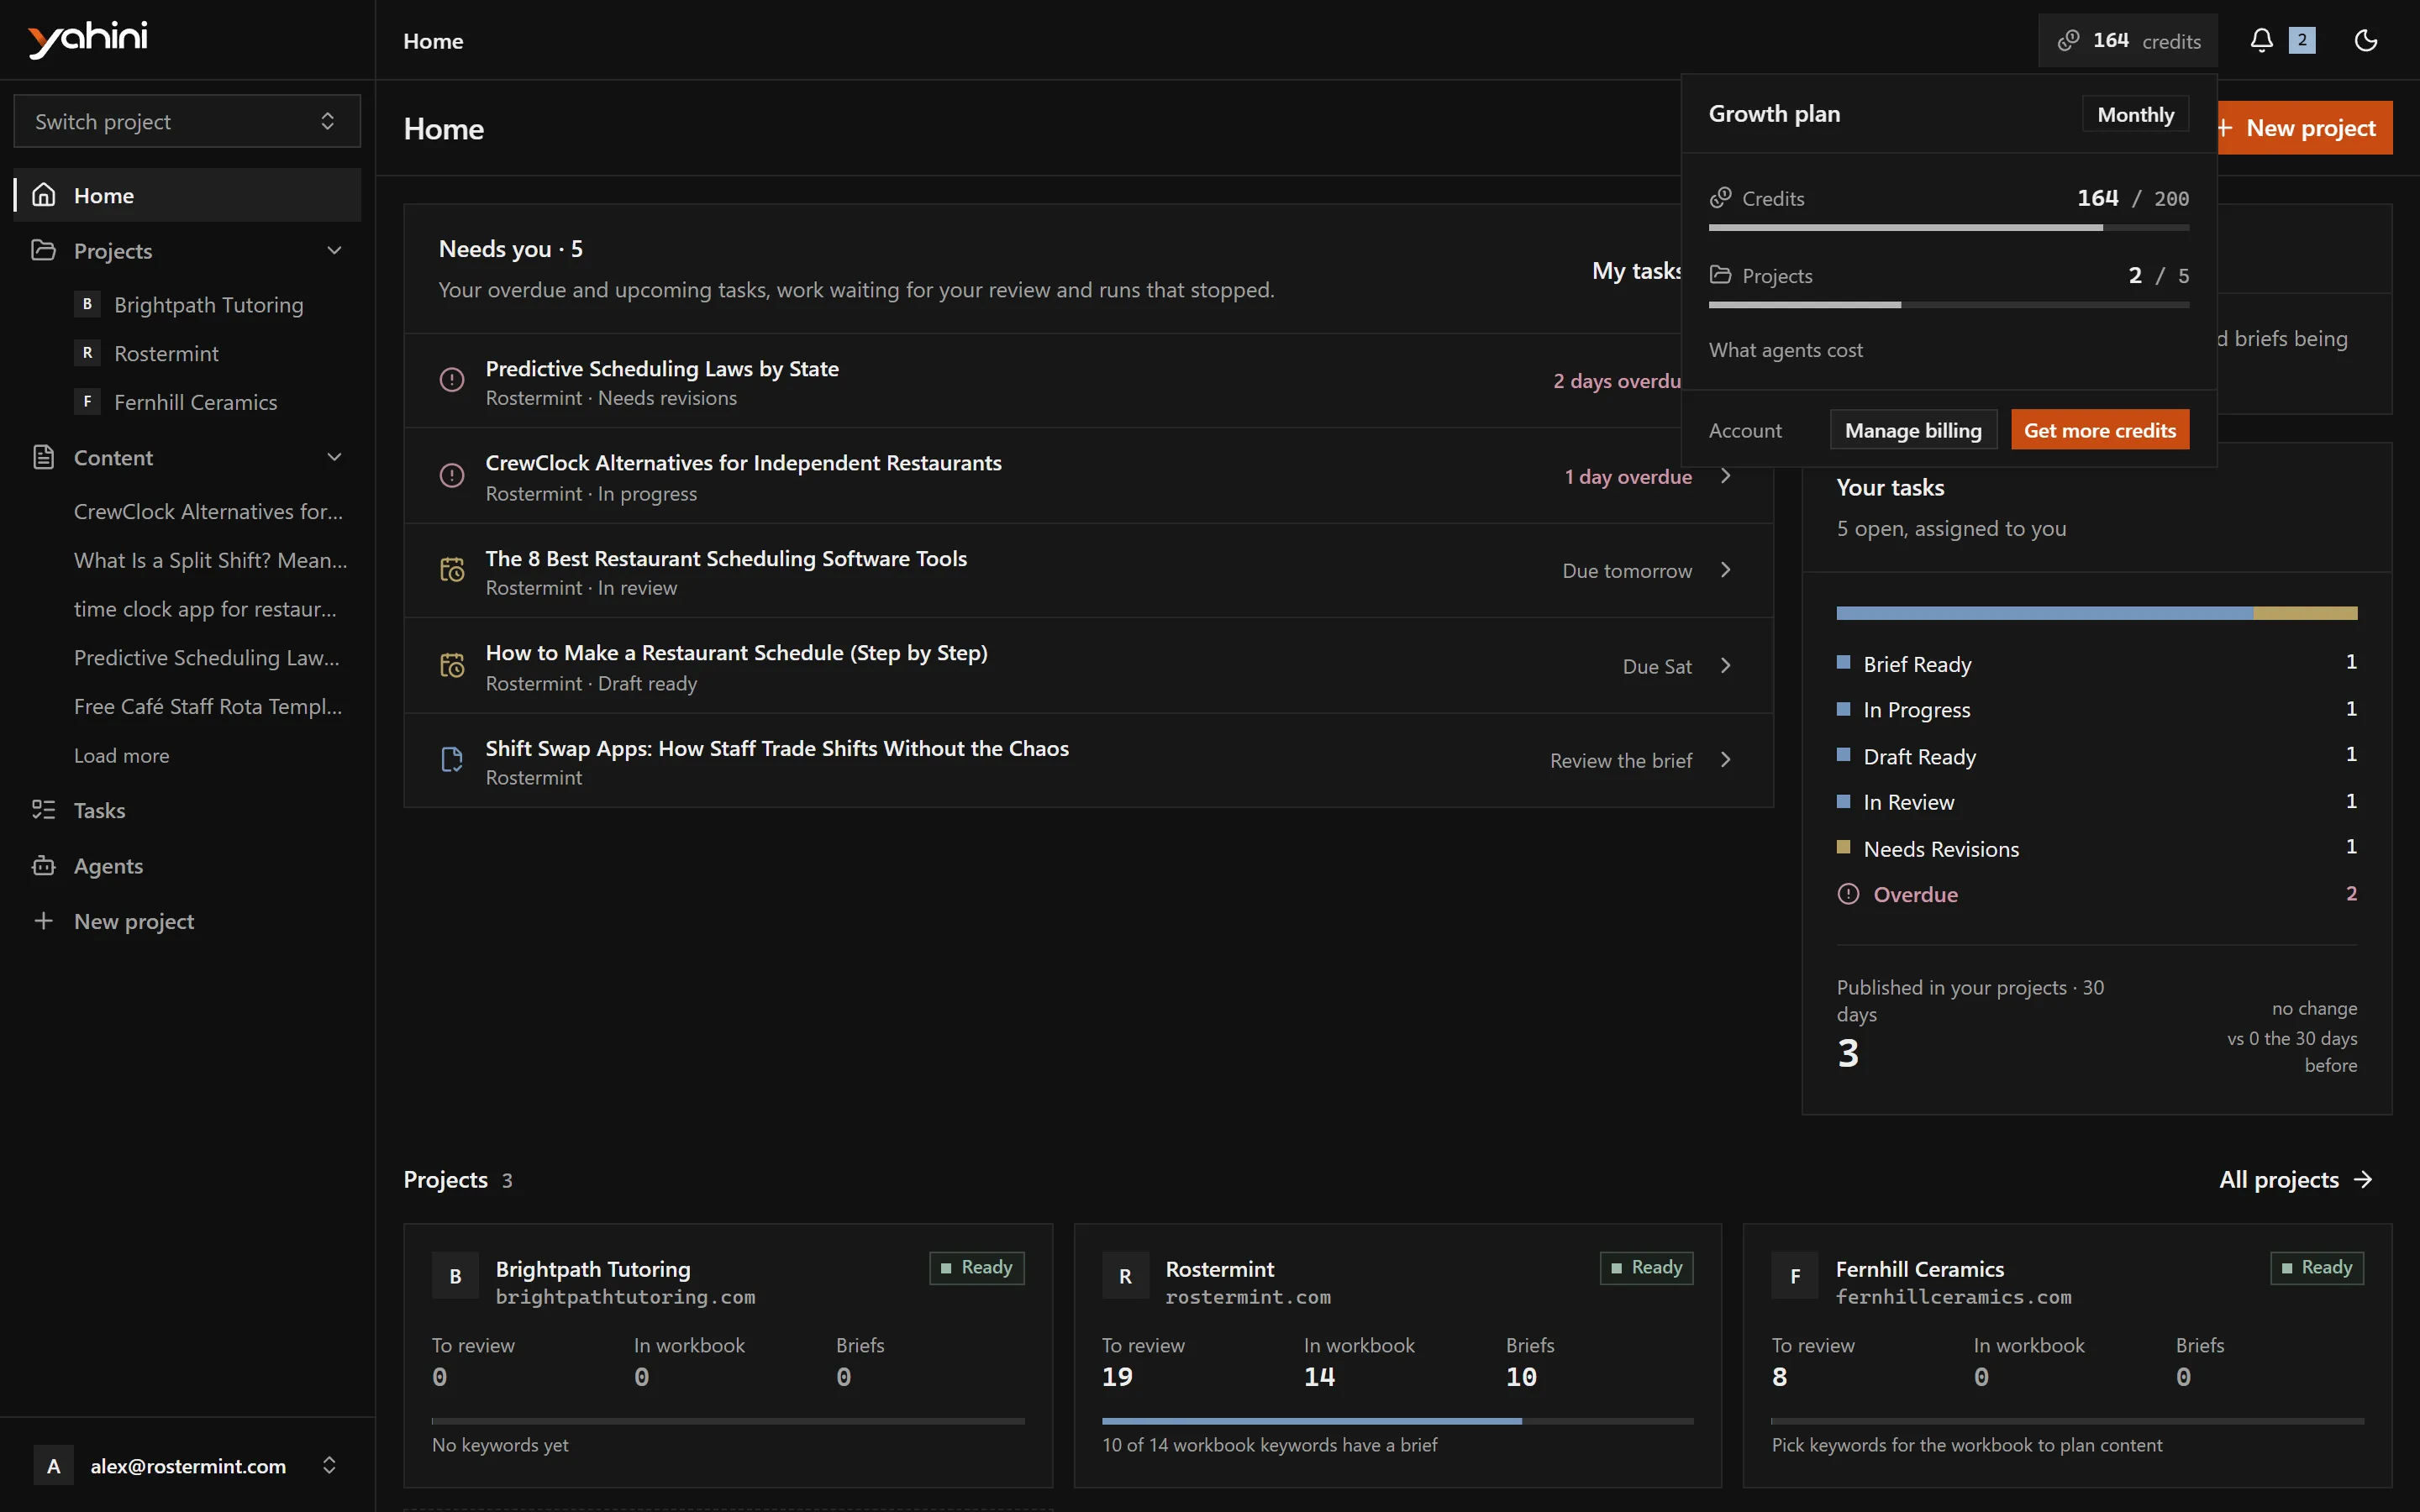Click Manage billing button
Screen dimensions: 2420x1512
click(1913, 430)
